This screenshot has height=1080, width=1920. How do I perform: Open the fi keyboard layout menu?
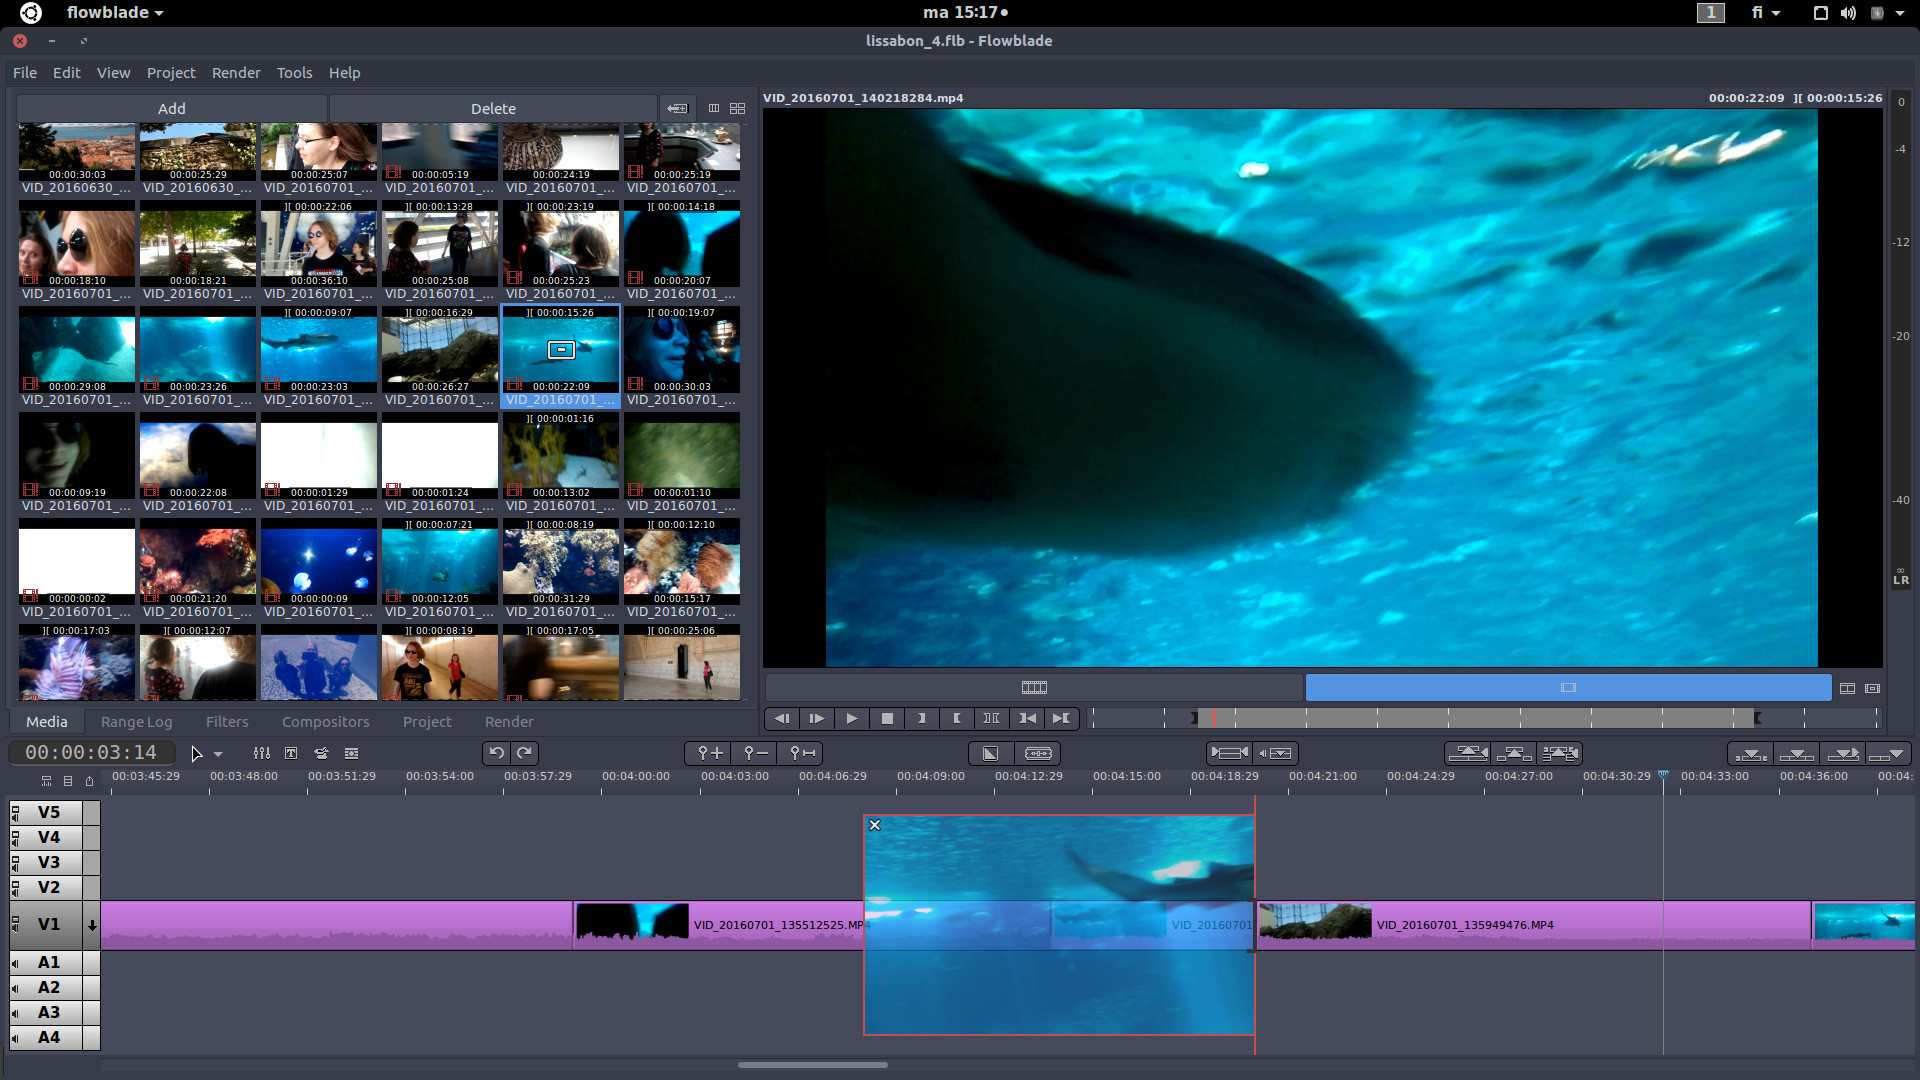pos(1765,12)
